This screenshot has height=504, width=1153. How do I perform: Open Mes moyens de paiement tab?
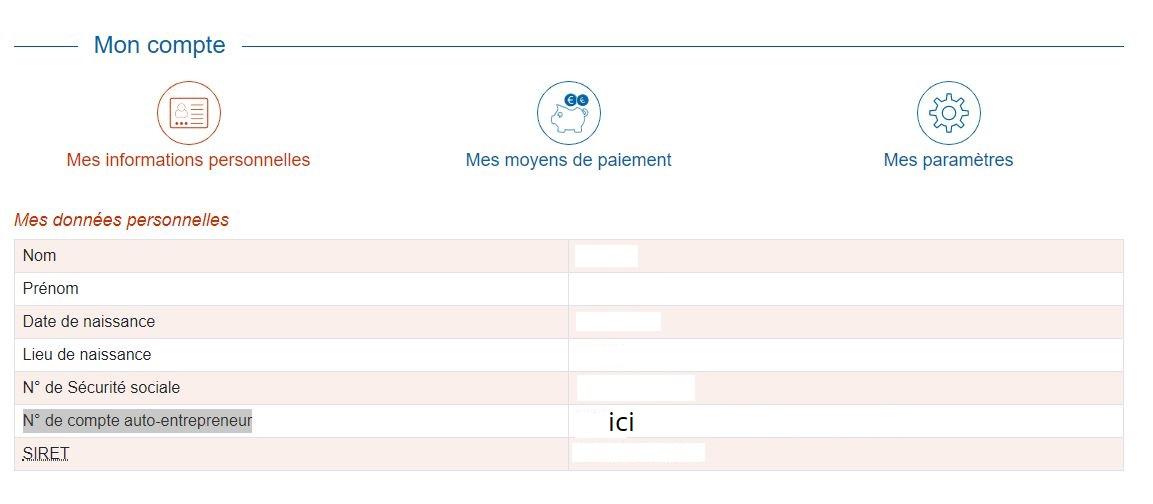[568, 160]
